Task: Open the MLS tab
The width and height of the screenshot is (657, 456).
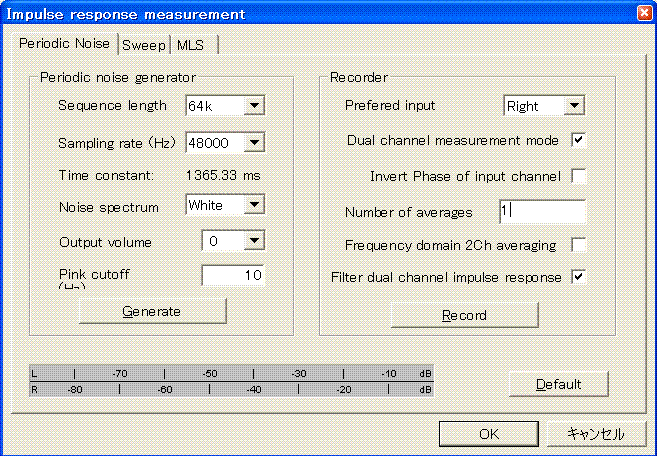Action: [190, 45]
